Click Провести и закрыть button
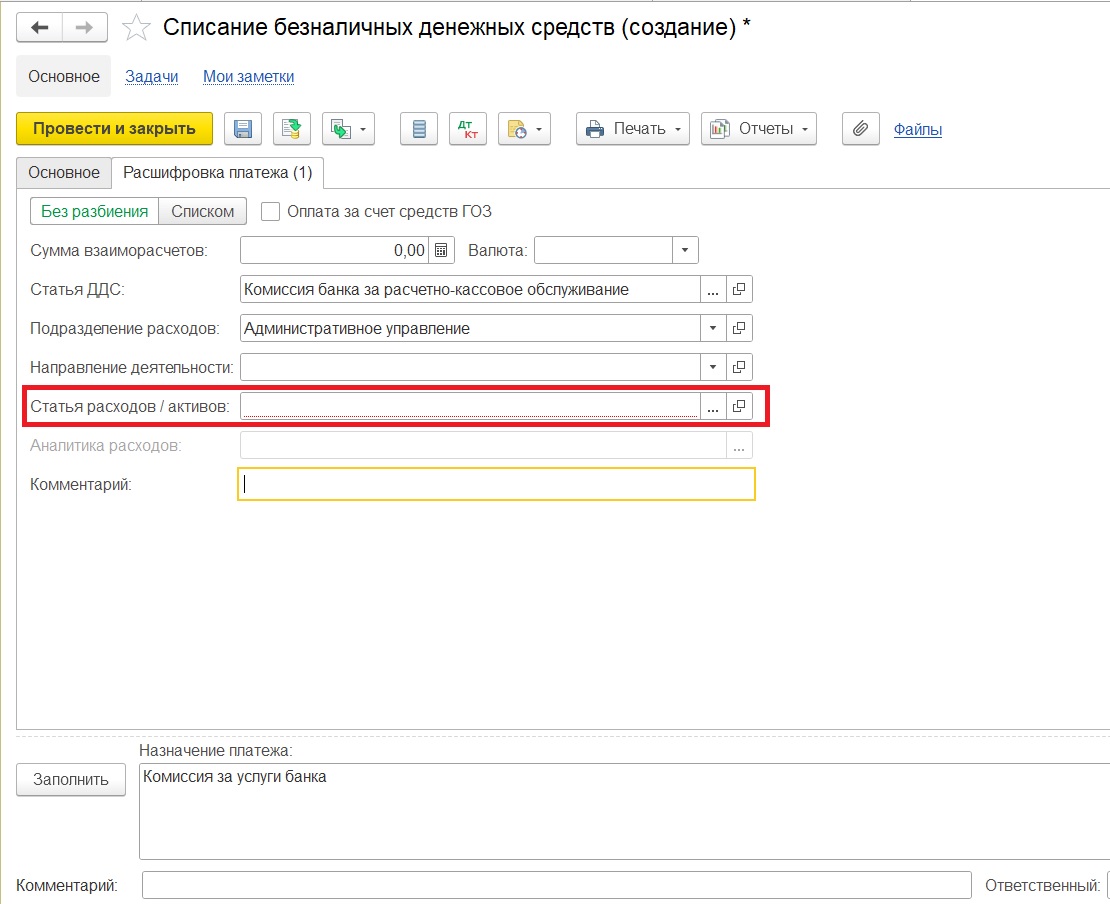The image size is (1110, 904). 114,129
